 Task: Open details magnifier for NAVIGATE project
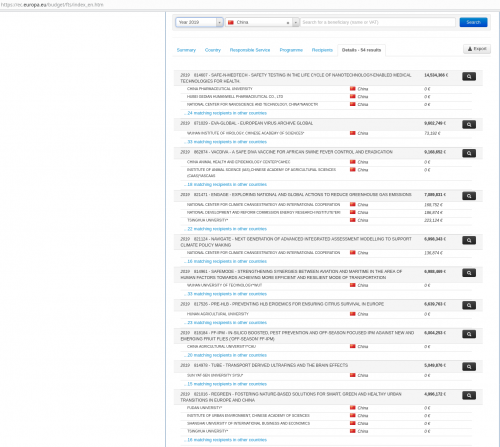[x=469, y=240]
